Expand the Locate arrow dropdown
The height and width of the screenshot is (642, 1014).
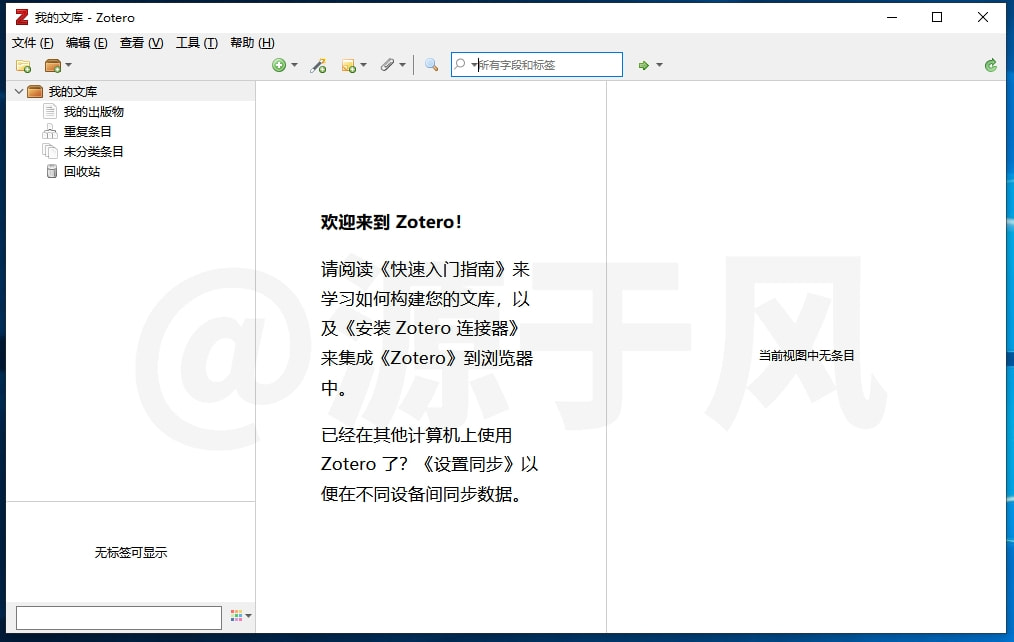659,65
